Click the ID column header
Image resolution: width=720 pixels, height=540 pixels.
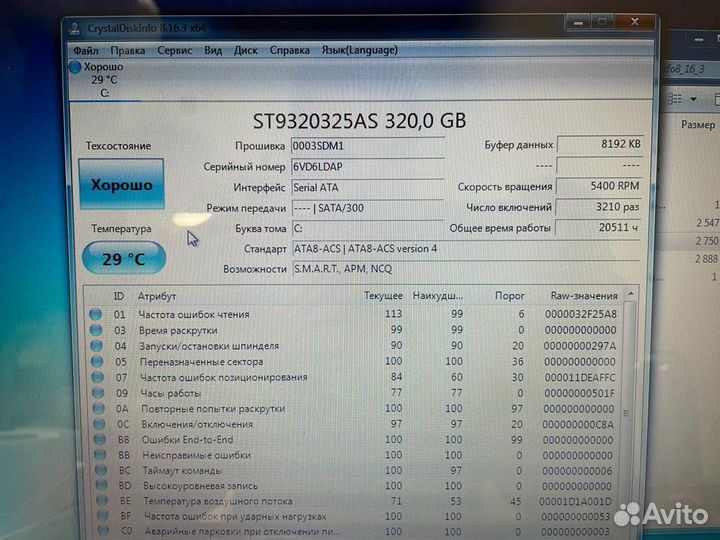tap(119, 296)
